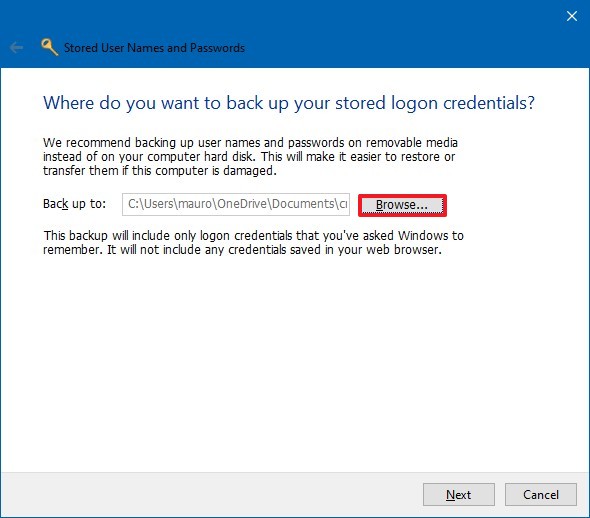Cancel the credentials backup wizard
This screenshot has height=518, width=590.
pos(541,494)
